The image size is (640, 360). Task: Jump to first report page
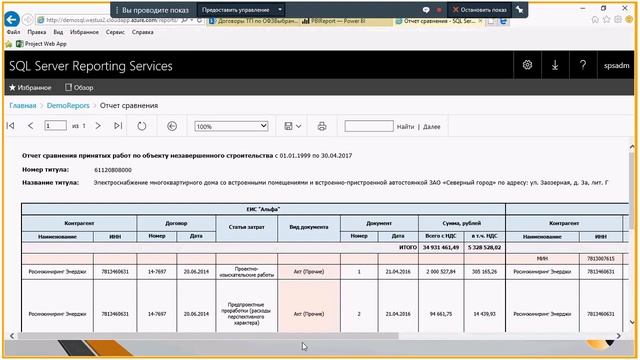pos(11,126)
